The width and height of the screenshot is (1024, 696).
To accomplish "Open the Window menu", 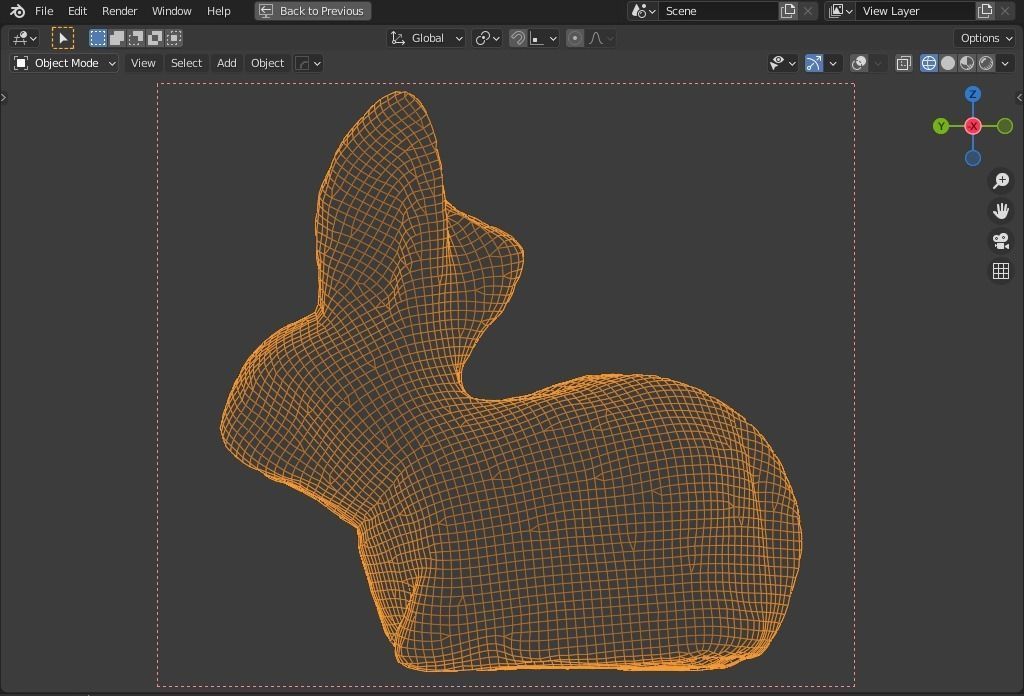I will (171, 11).
